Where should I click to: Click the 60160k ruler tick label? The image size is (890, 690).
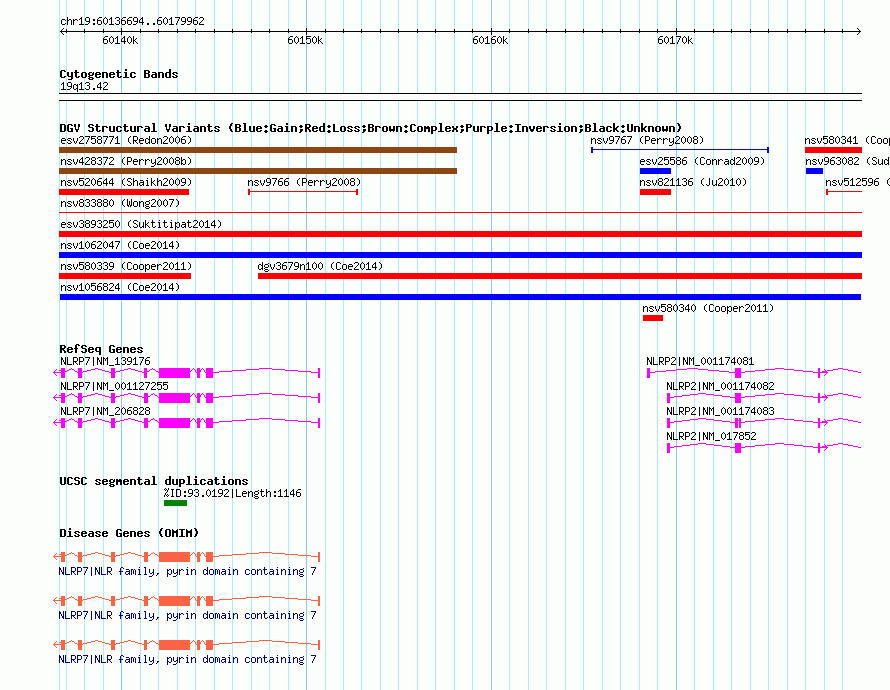pyautogui.click(x=490, y=40)
